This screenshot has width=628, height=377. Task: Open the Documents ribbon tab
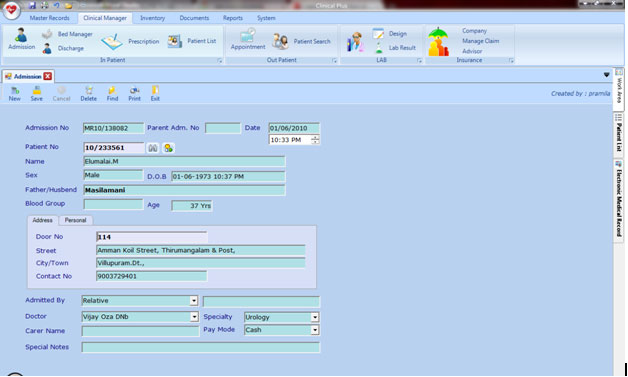[194, 18]
